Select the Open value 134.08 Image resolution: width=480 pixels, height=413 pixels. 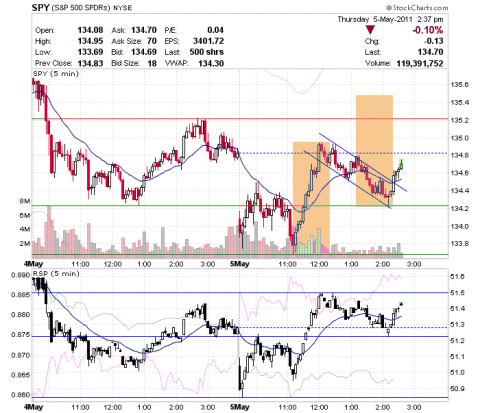click(90, 30)
